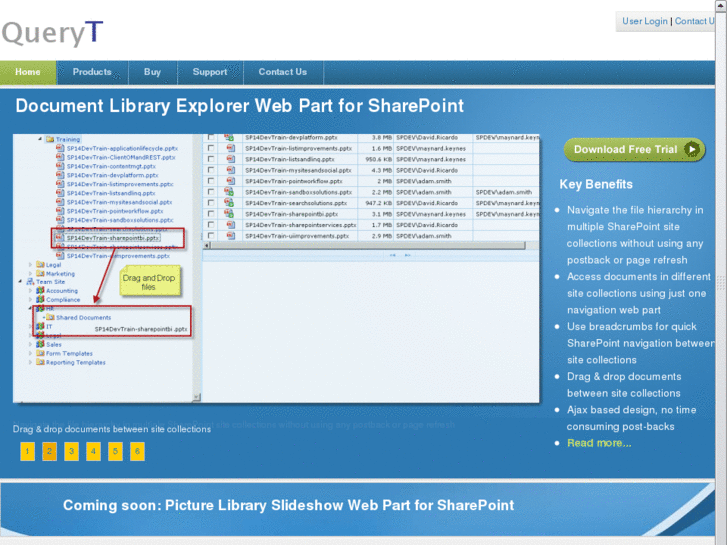Go to the Buy menu item
Screen dimensions: 727x545
click(153, 72)
